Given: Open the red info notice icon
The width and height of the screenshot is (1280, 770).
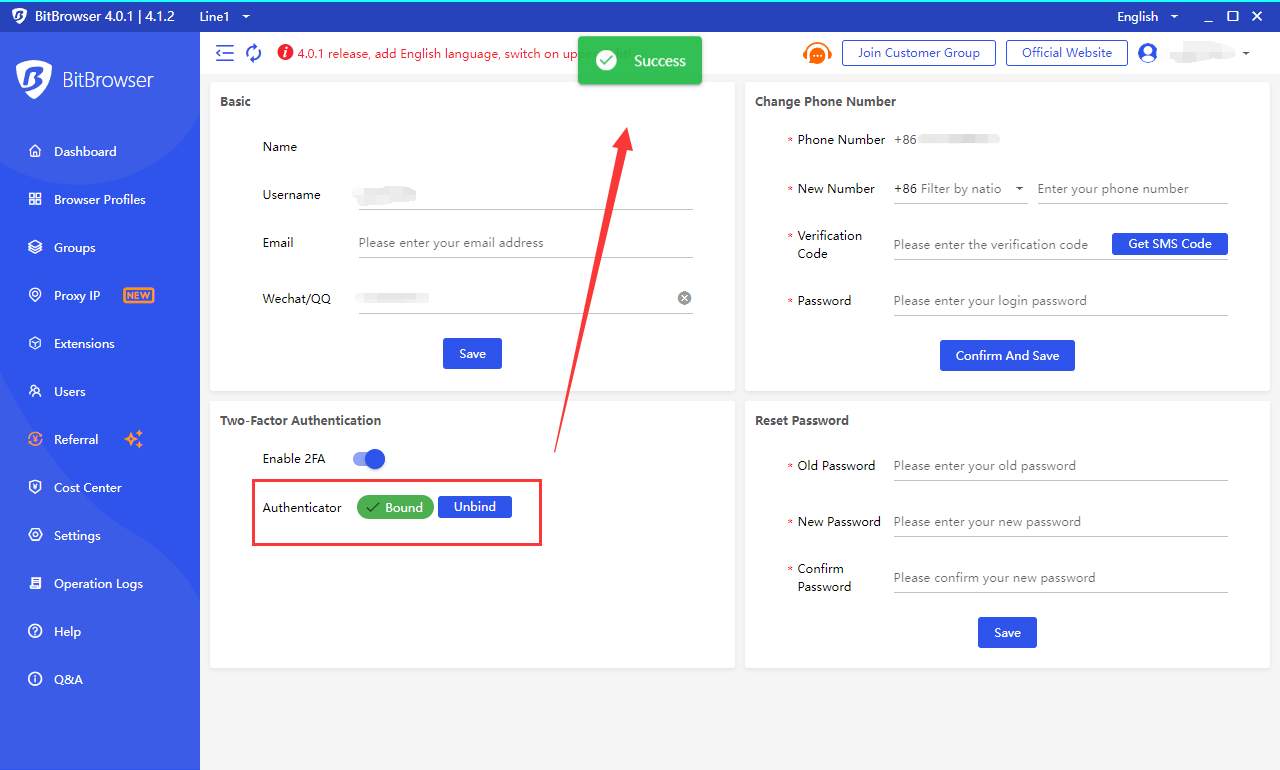Looking at the screenshot, I should tap(285, 53).
